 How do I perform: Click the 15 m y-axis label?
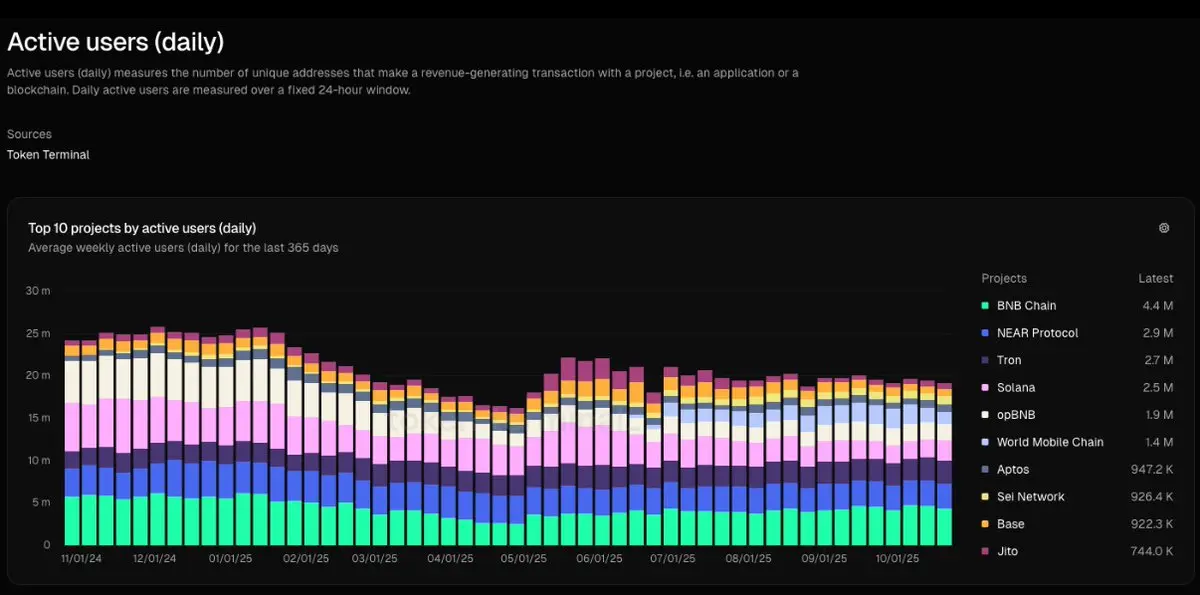pyautogui.click(x=37, y=418)
